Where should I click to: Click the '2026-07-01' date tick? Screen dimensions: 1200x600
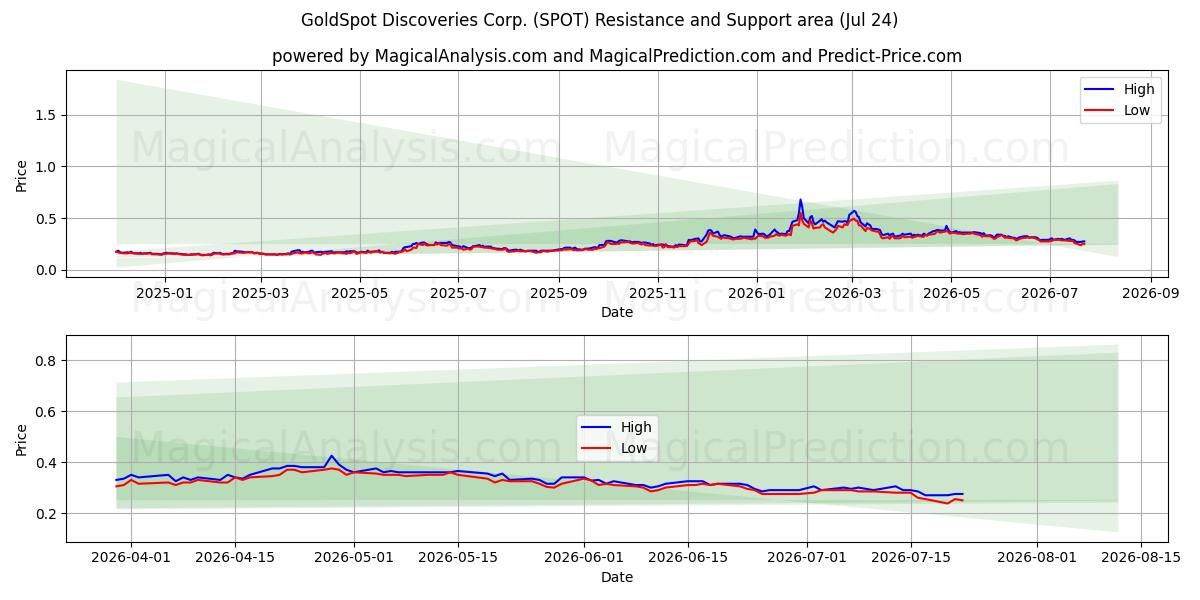coord(807,558)
